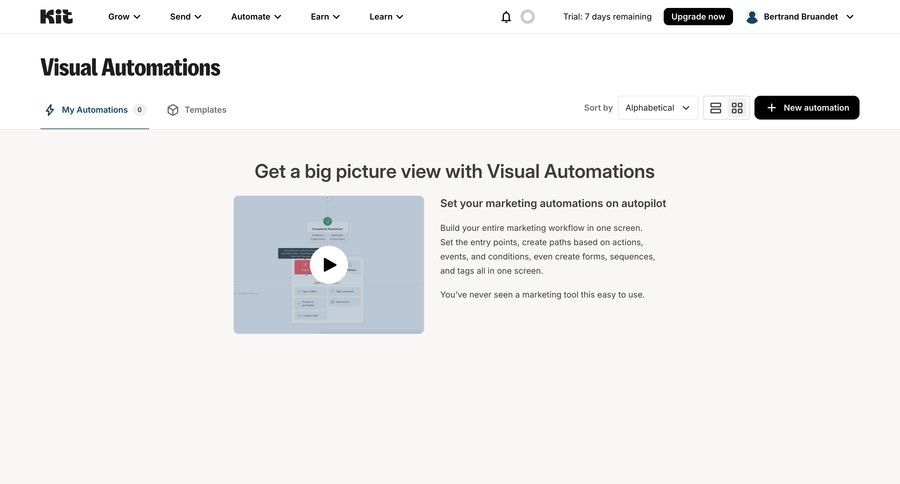
Task: Click the Sort by label
Action: (598, 108)
